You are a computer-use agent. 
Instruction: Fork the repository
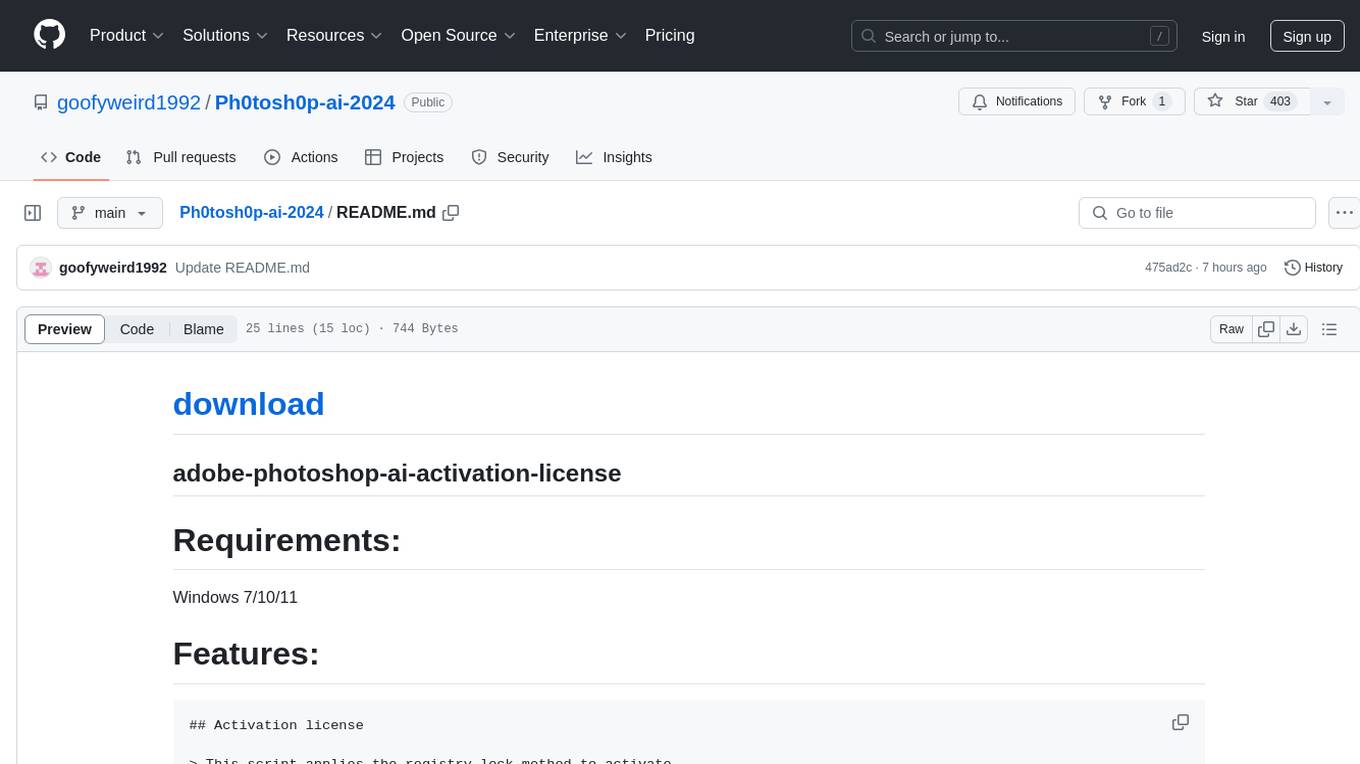click(x=1134, y=102)
